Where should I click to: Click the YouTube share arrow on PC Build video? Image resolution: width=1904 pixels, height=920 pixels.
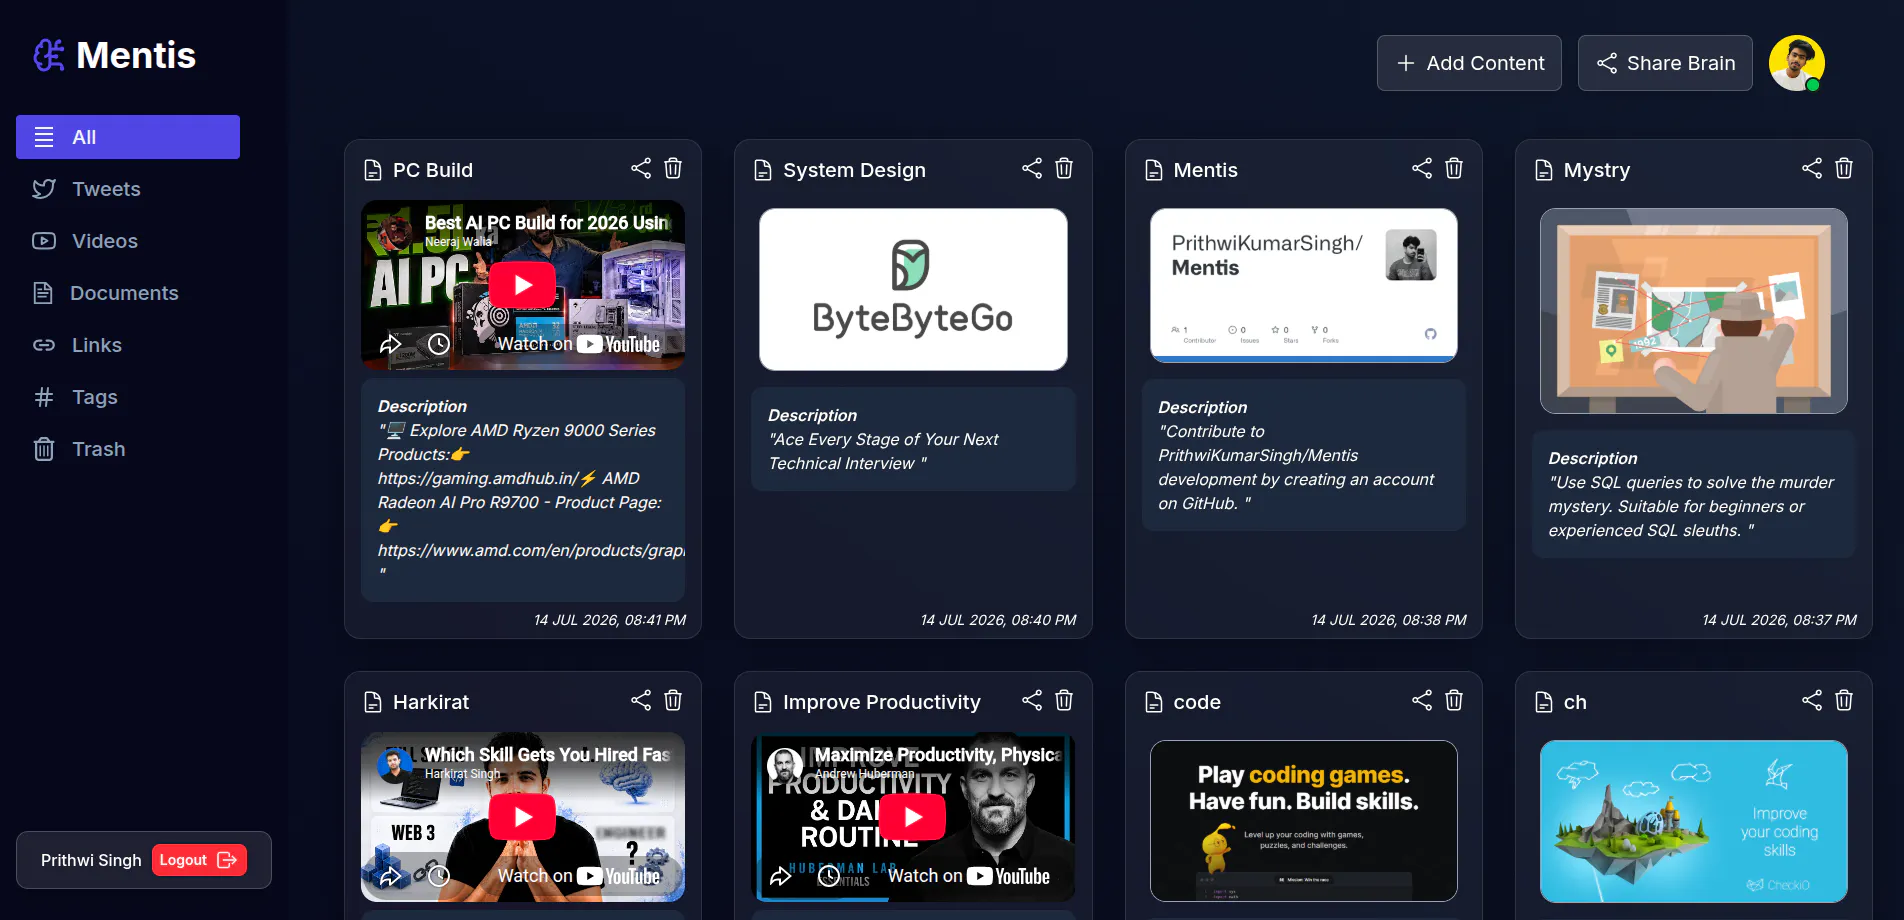tap(390, 344)
